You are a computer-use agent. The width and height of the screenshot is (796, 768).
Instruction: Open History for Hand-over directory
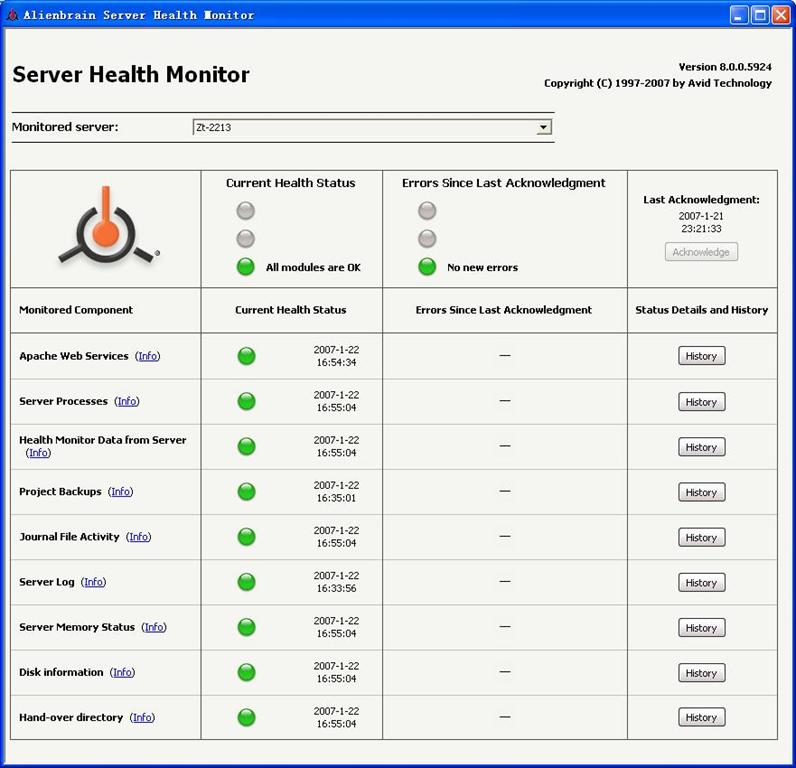(702, 717)
